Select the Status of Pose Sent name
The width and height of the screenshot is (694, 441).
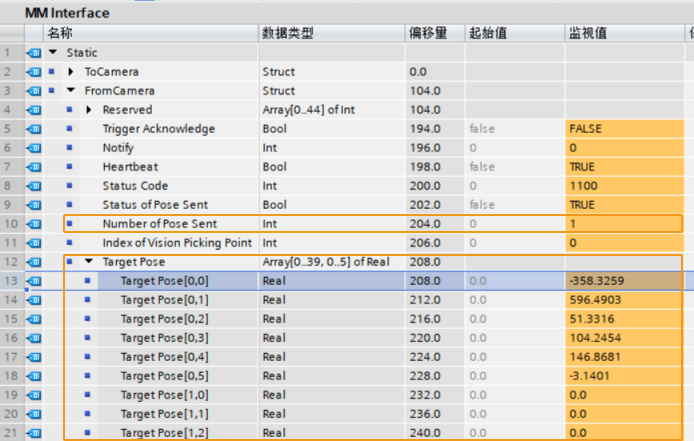(155, 205)
